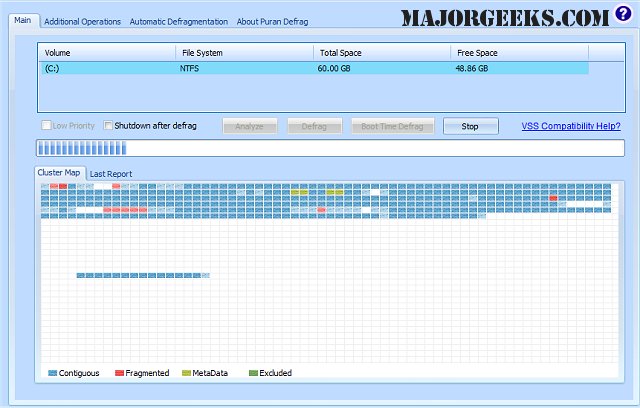
Task: Click the Defrag button
Action: tap(314, 126)
